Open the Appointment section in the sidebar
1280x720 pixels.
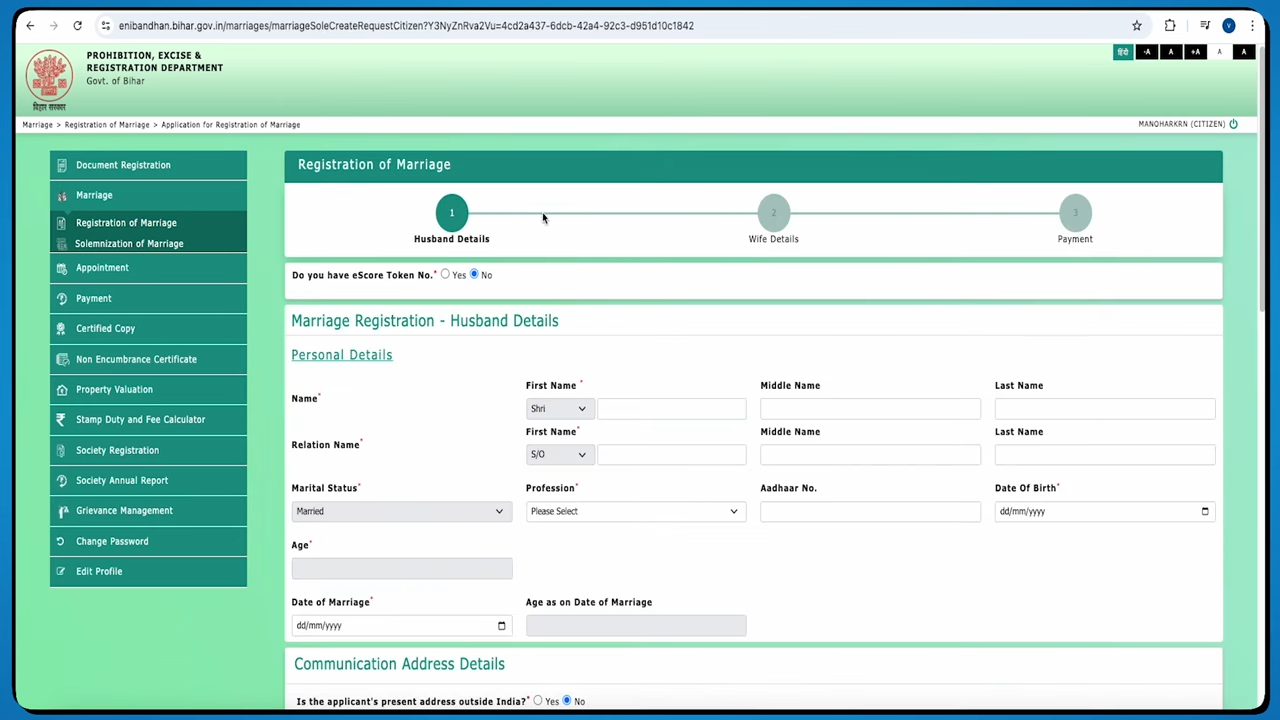[x=102, y=267]
